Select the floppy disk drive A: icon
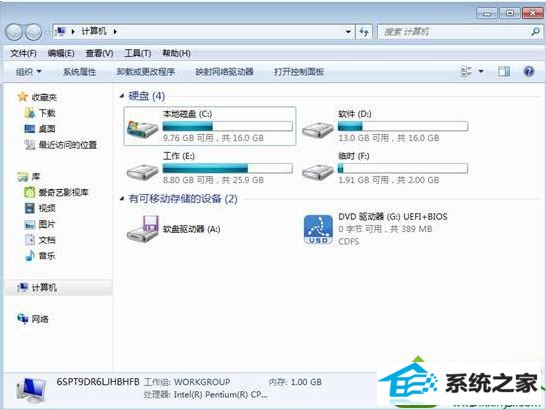 click(x=142, y=229)
